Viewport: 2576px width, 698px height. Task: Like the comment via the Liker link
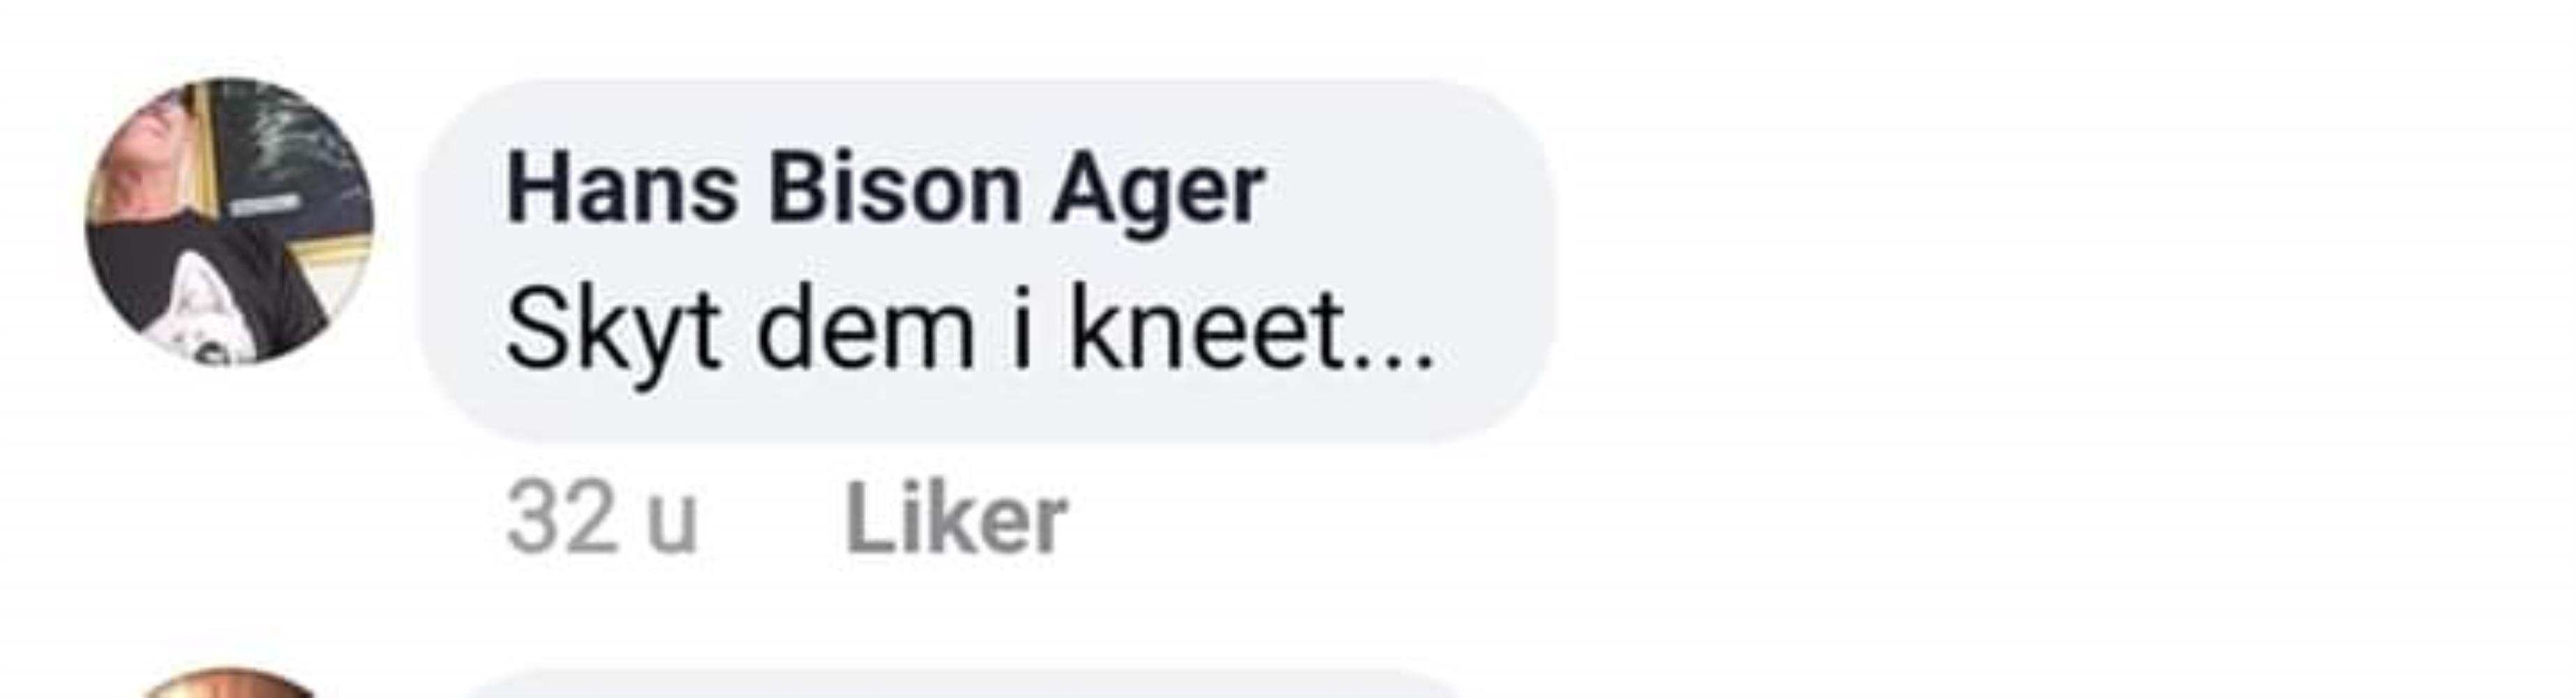pos(956,520)
